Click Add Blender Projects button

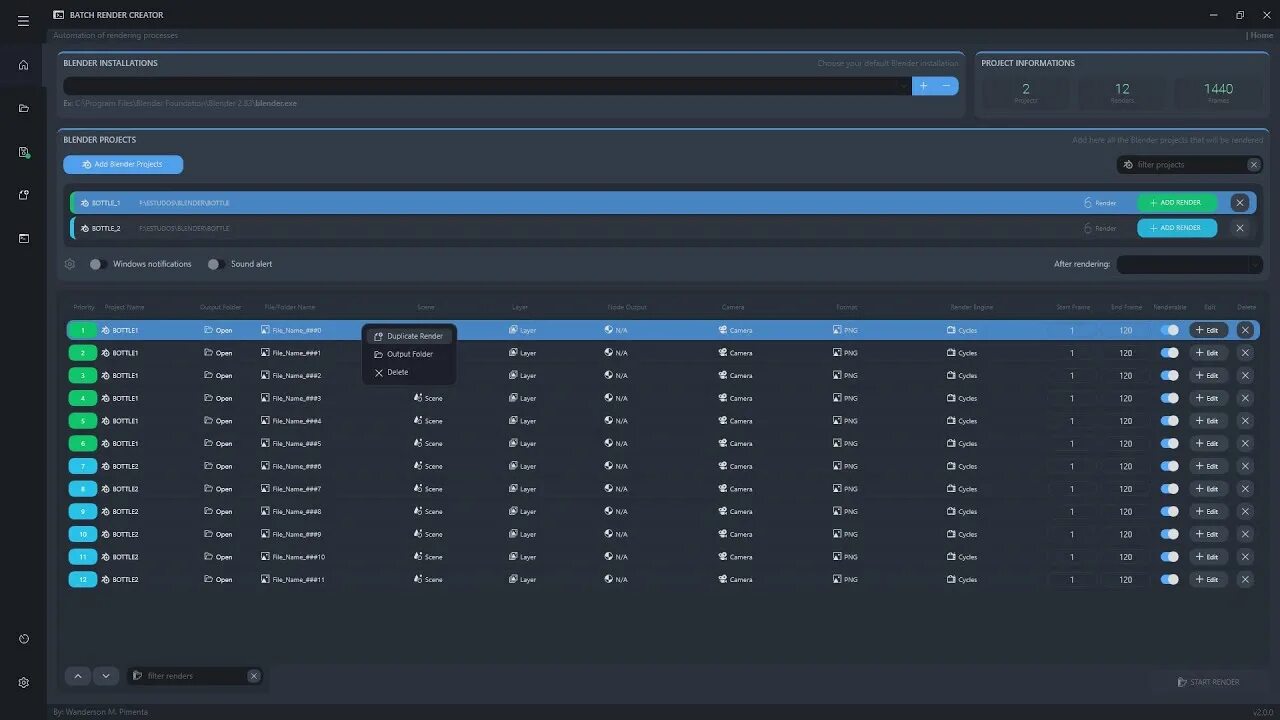point(123,164)
